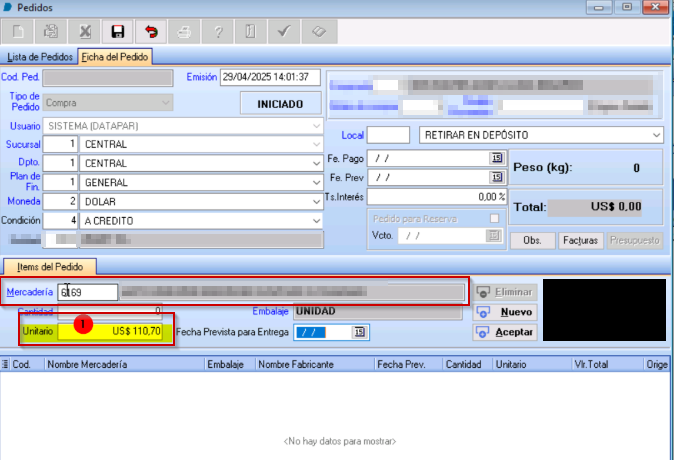Click the Cod. Ped. field
Screen dimensions: 674x460
108,78
